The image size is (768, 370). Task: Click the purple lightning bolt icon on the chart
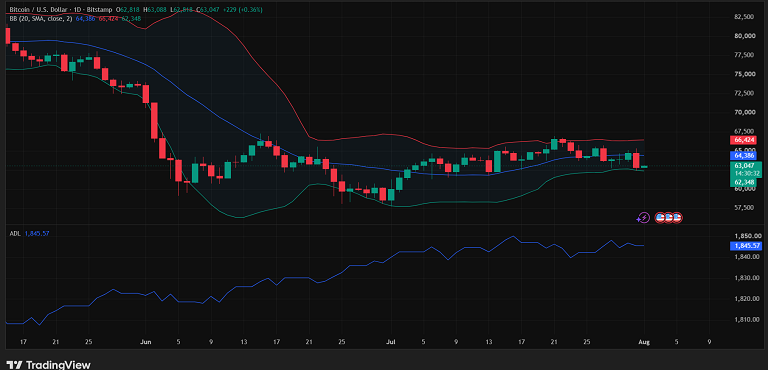click(644, 217)
